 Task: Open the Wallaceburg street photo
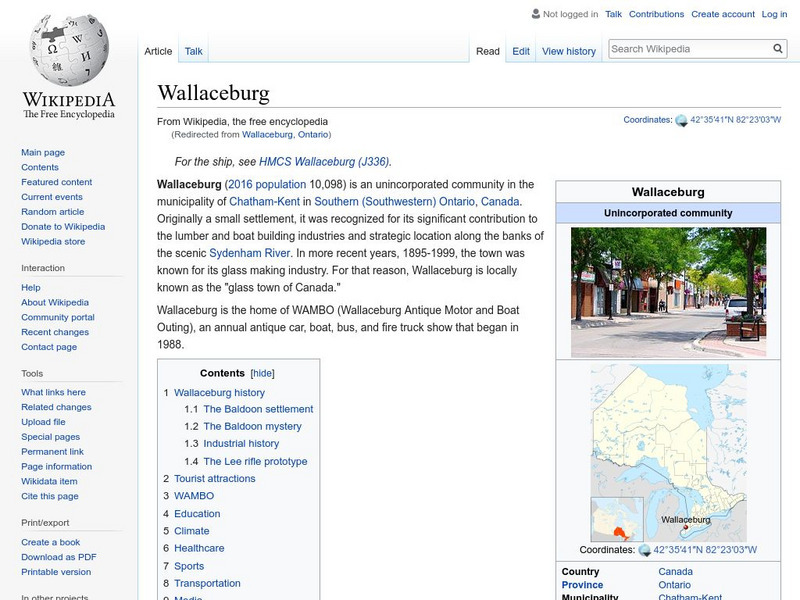click(x=668, y=292)
